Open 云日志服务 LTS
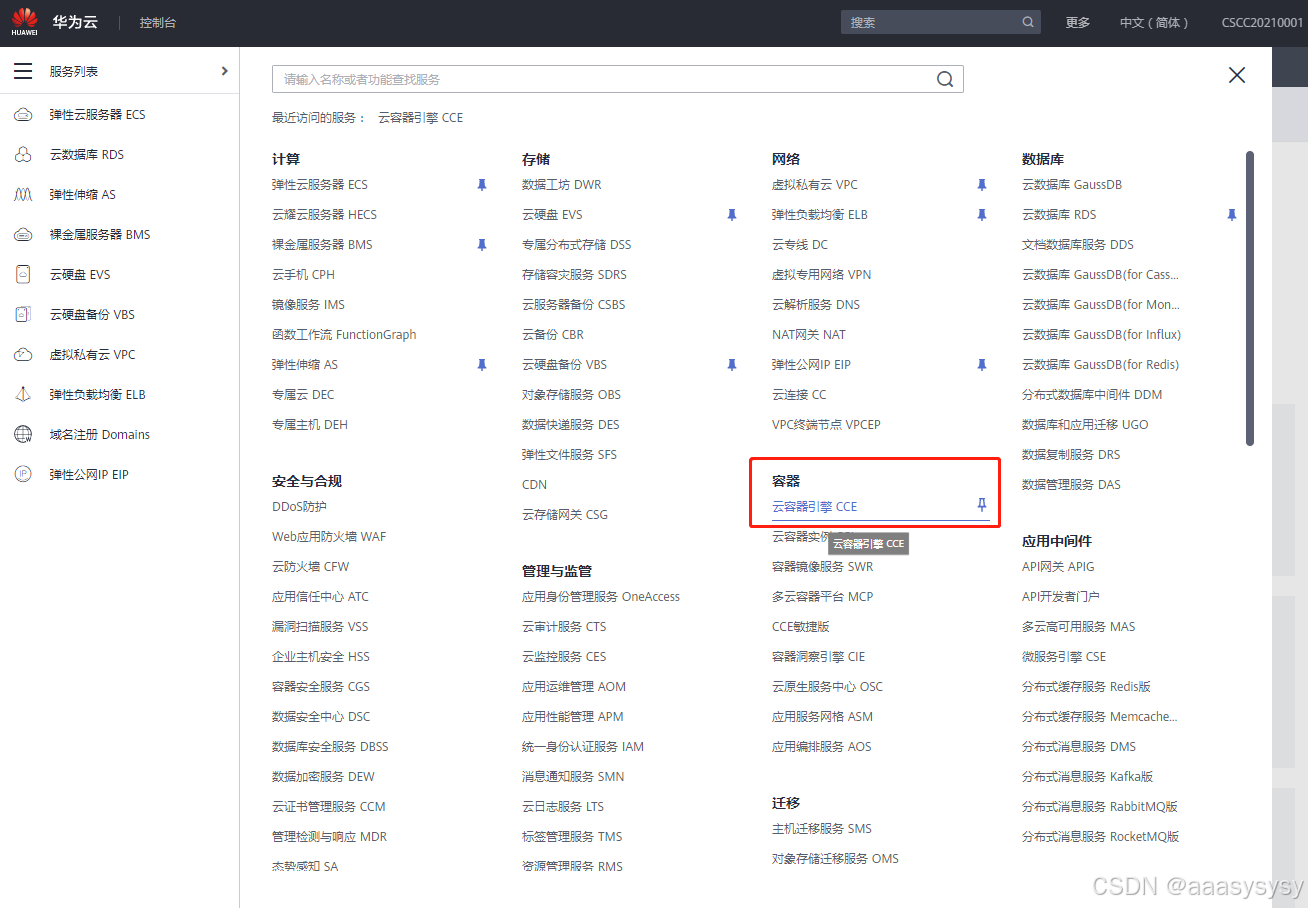The width and height of the screenshot is (1308, 908). pyautogui.click(x=563, y=807)
